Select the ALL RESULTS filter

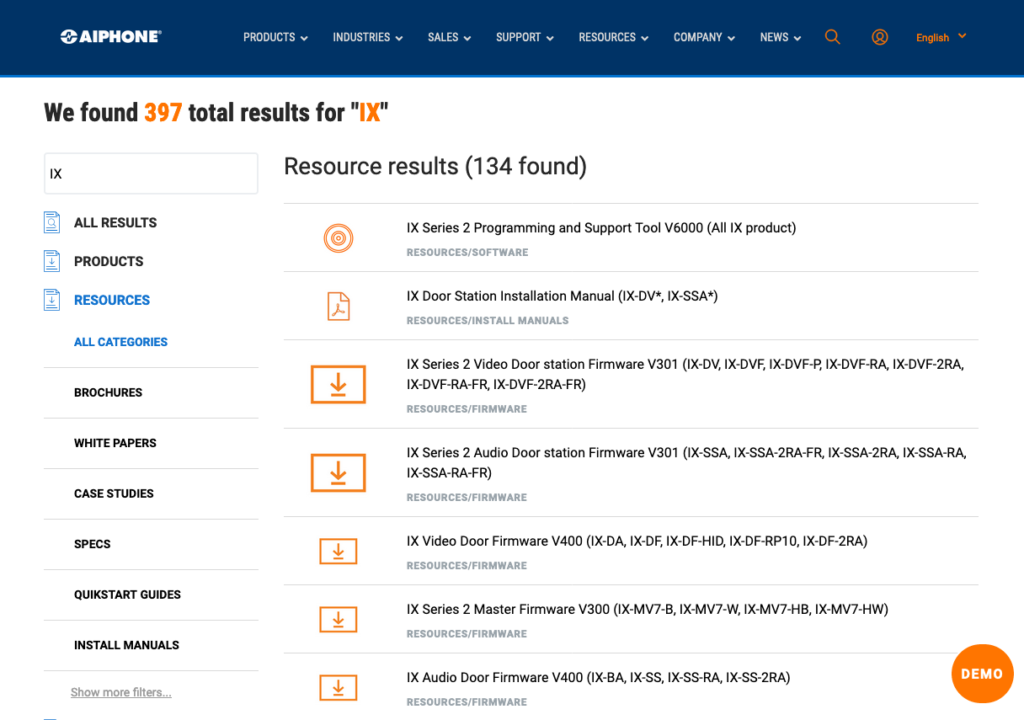pyautogui.click(x=115, y=222)
